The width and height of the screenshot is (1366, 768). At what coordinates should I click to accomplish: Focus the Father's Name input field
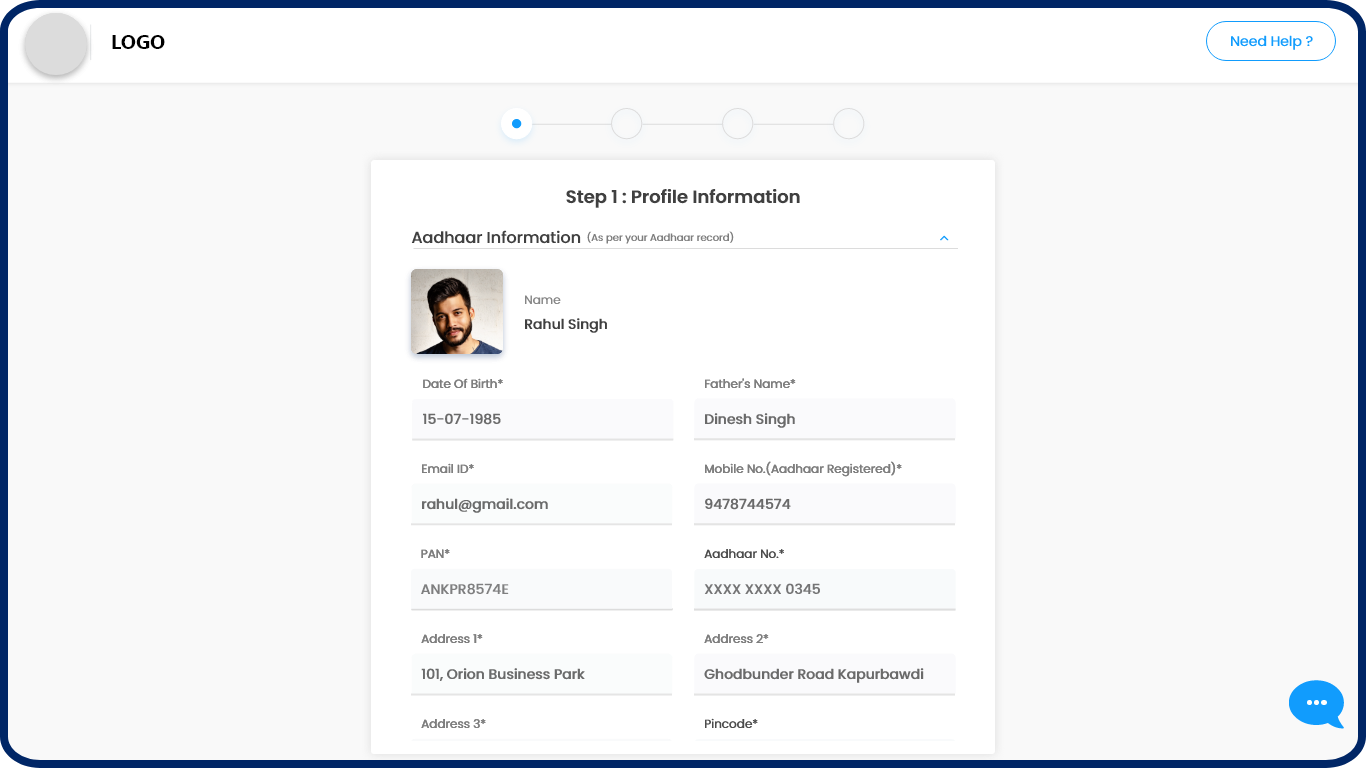(824, 419)
